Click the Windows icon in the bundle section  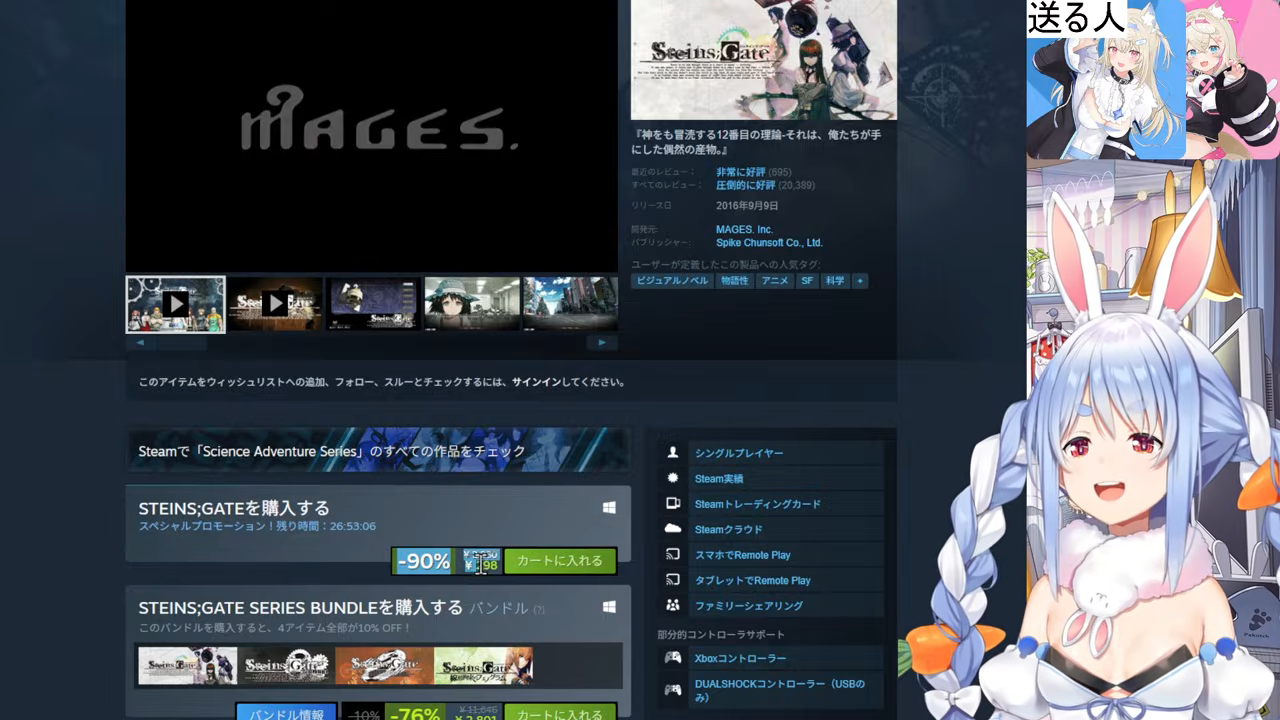click(x=609, y=607)
